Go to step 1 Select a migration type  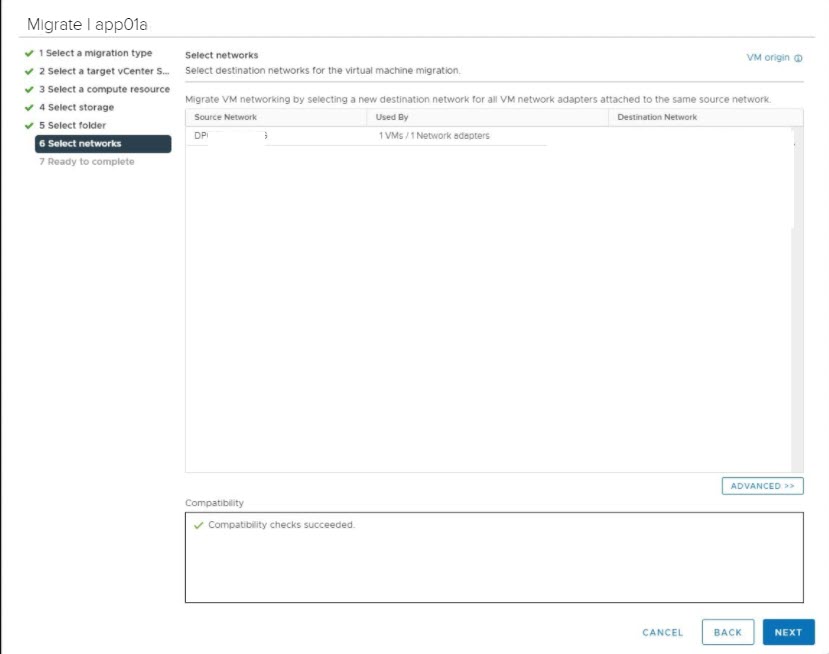click(x=96, y=53)
